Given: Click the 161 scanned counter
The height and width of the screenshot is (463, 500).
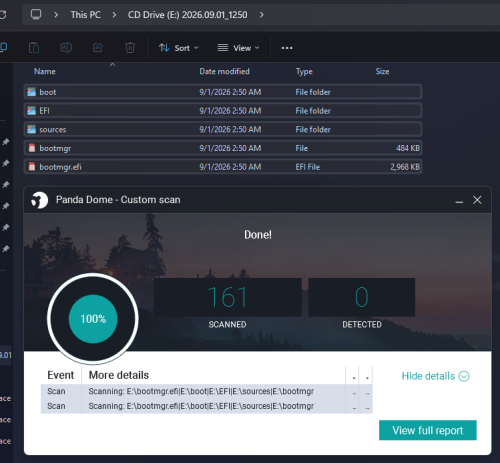Looking at the screenshot, I should pos(228,297).
